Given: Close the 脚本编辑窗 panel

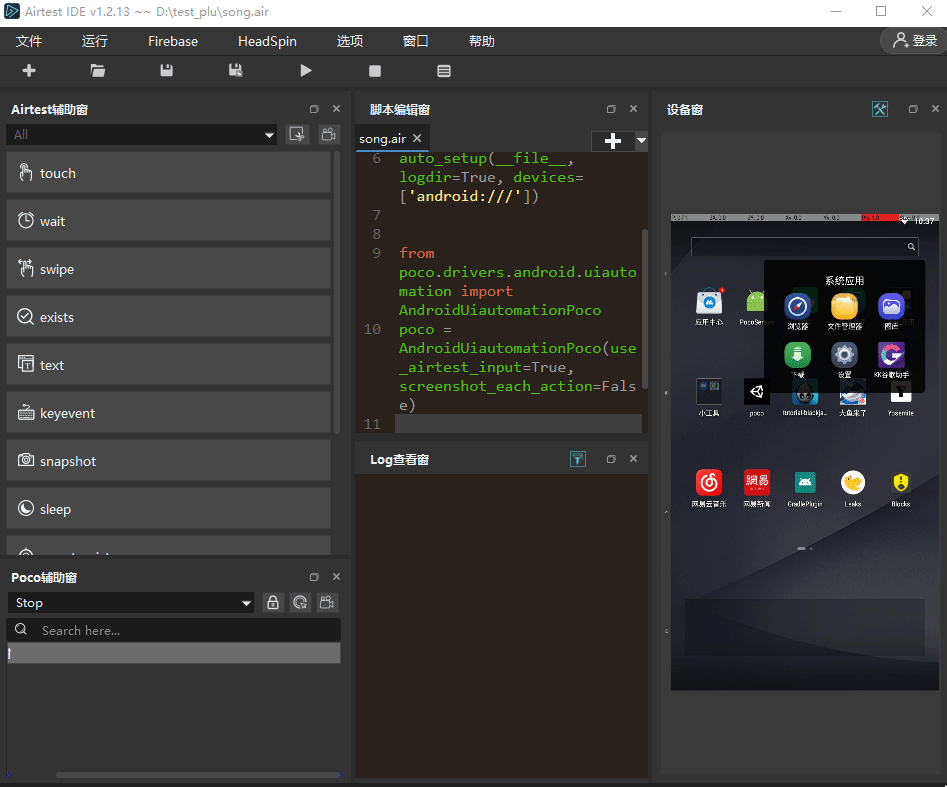Looking at the screenshot, I should tap(634, 109).
